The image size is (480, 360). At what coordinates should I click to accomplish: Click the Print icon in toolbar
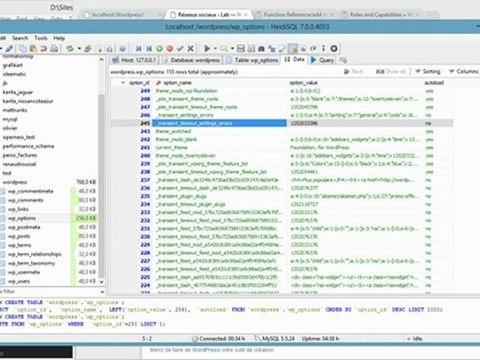pos(54,49)
